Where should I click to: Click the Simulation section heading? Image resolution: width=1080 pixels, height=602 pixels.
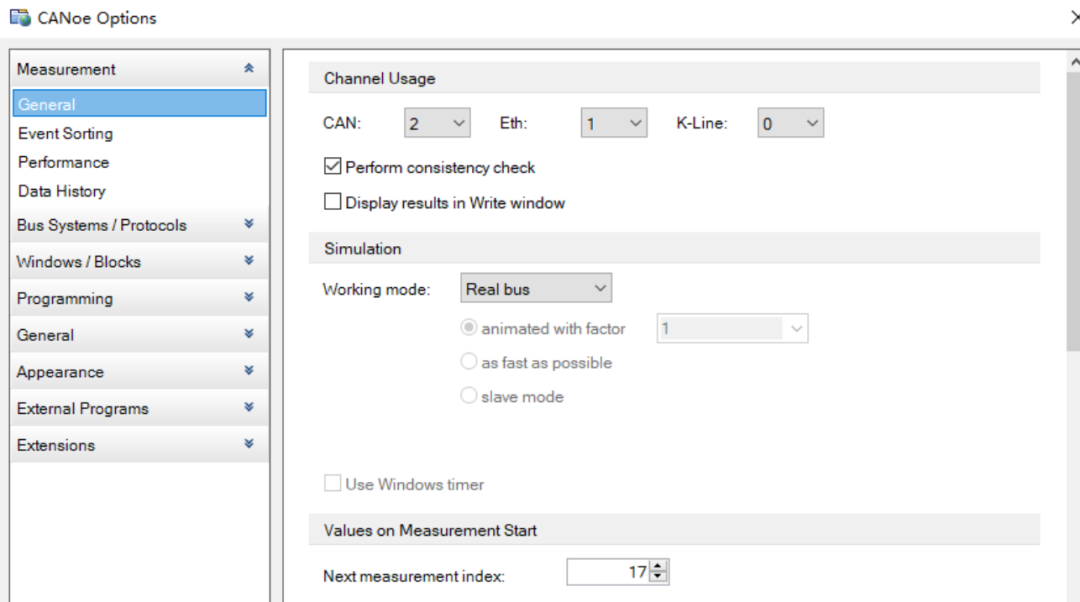click(x=362, y=249)
